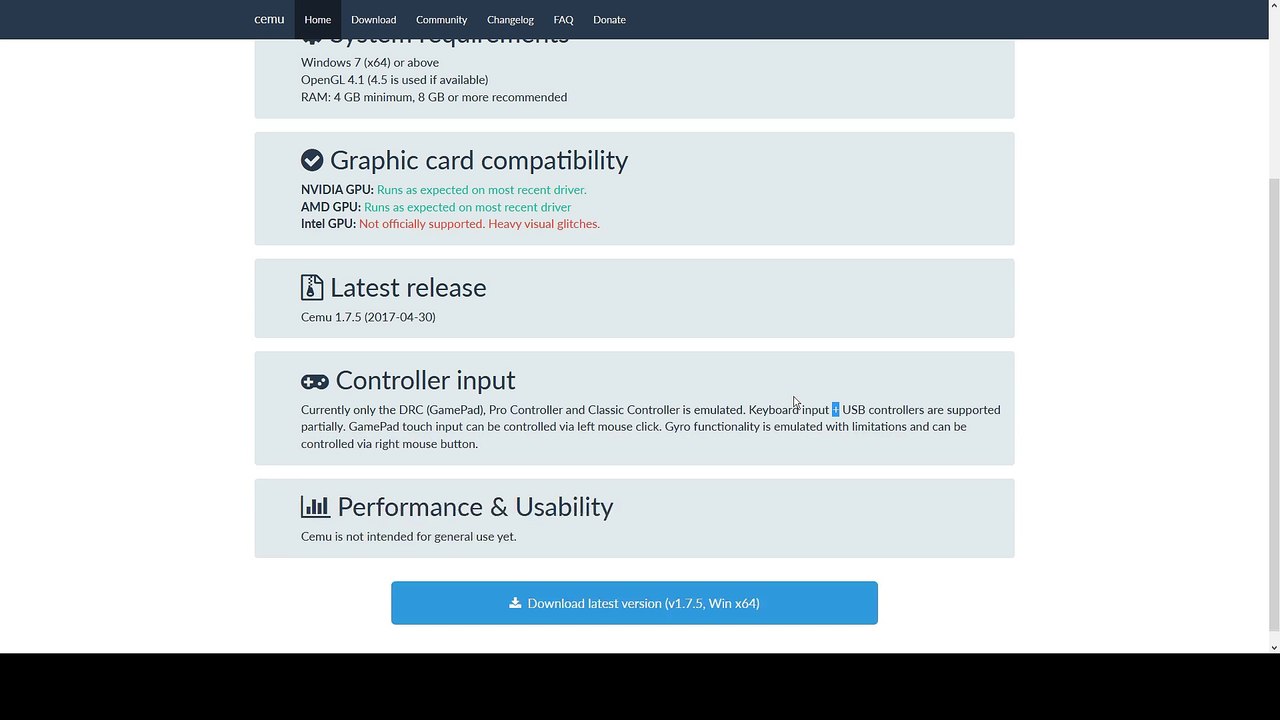Click the Controller input heading

pyautogui.click(x=425, y=380)
